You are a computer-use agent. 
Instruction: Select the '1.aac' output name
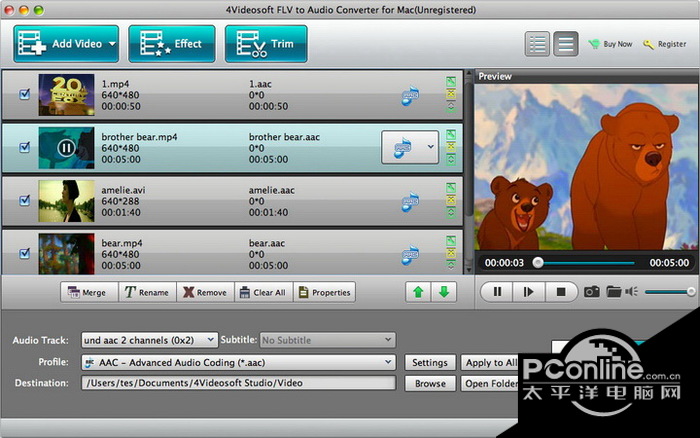coord(260,84)
